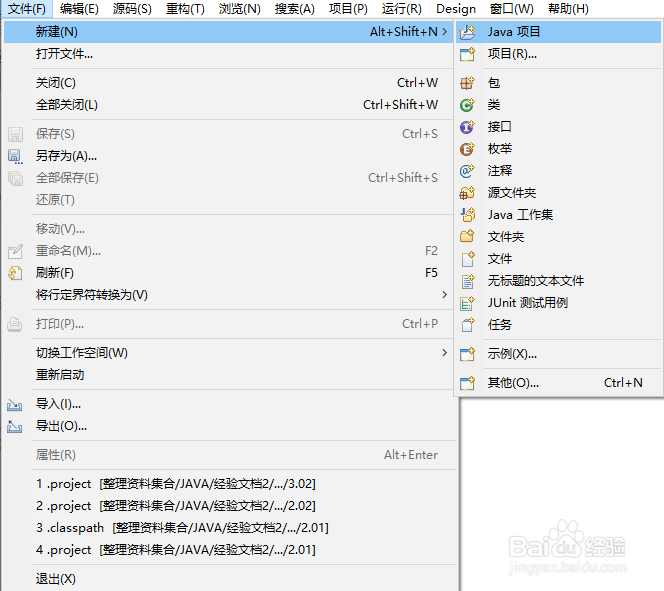Select 示例(X)... entry label
This screenshot has width=664, height=591.
pos(512,354)
